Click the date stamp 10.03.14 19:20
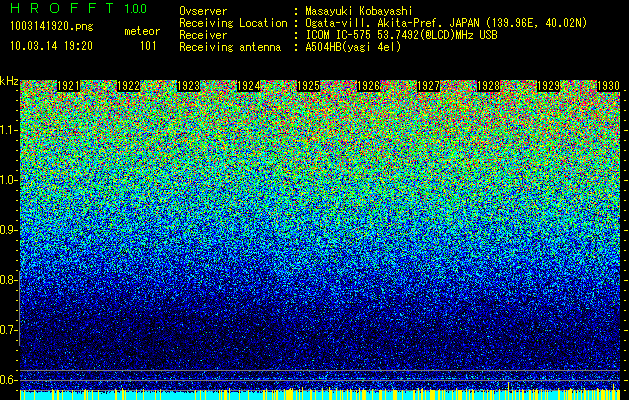The height and width of the screenshot is (400, 629). (51, 46)
